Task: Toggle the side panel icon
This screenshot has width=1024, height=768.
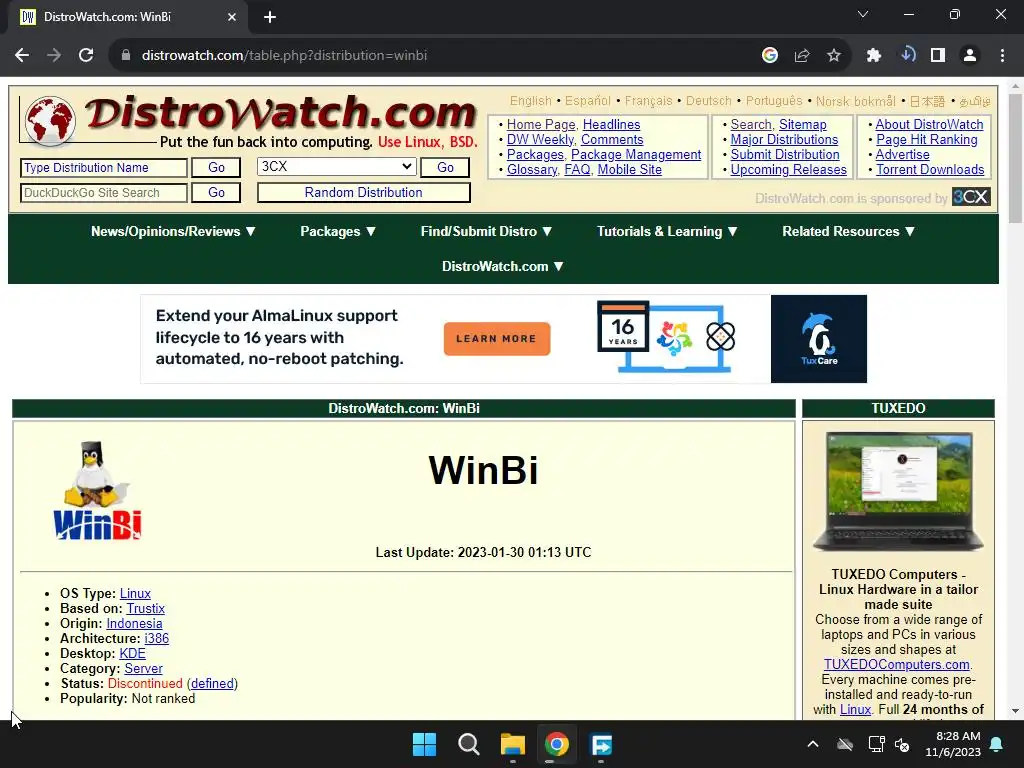Action: coord(938,56)
